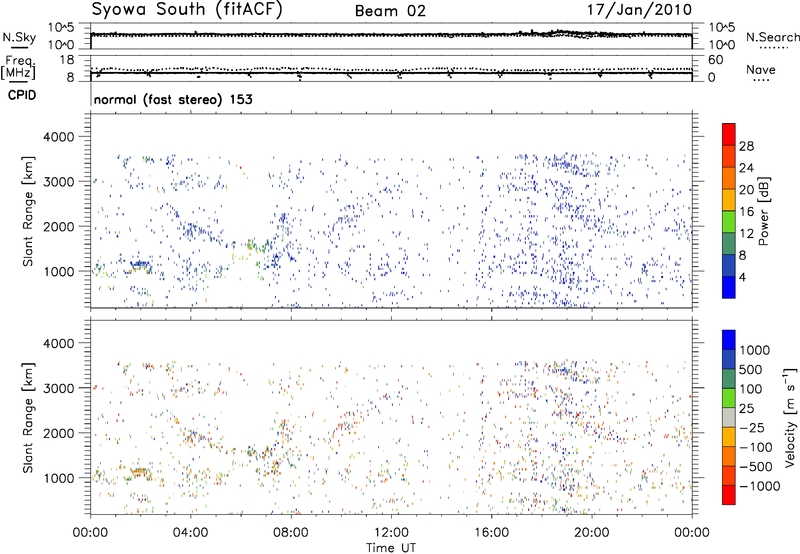Screen dimensions: 800x554
Task: Select the '1000' range tick in the velocity panel
Action: 58,478
